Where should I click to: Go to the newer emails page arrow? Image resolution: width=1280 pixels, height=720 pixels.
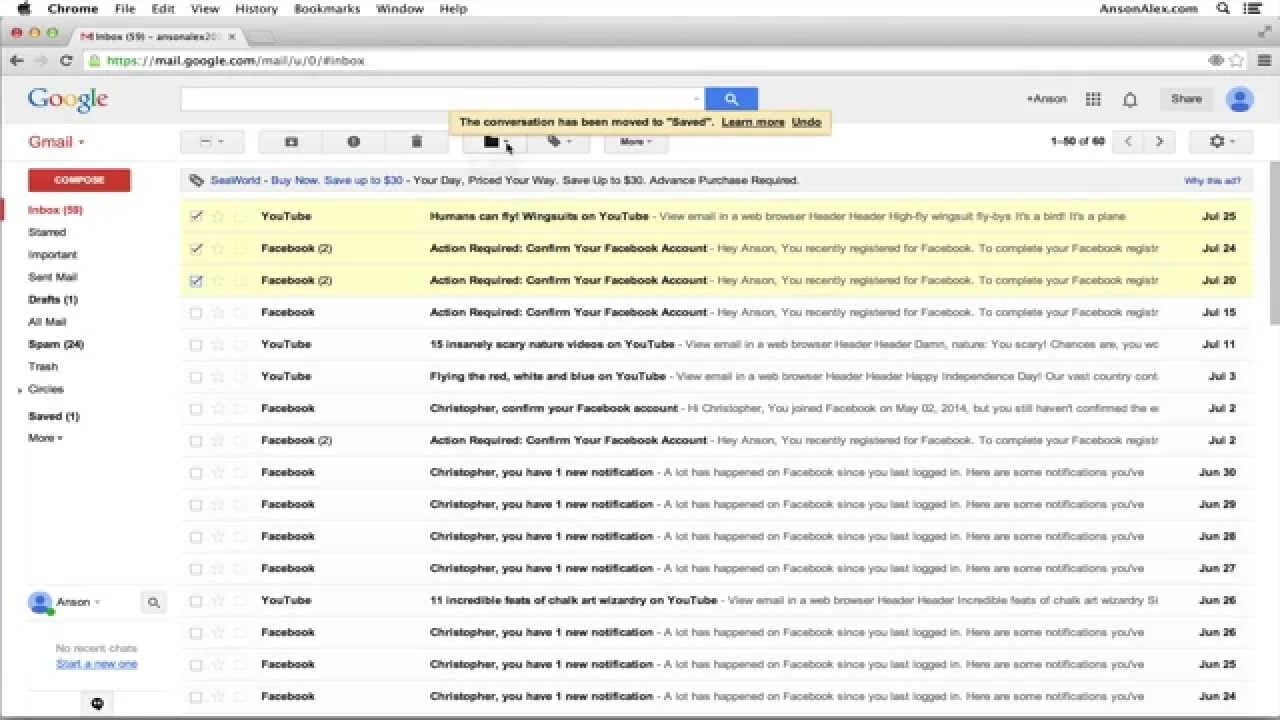[x=1128, y=142]
